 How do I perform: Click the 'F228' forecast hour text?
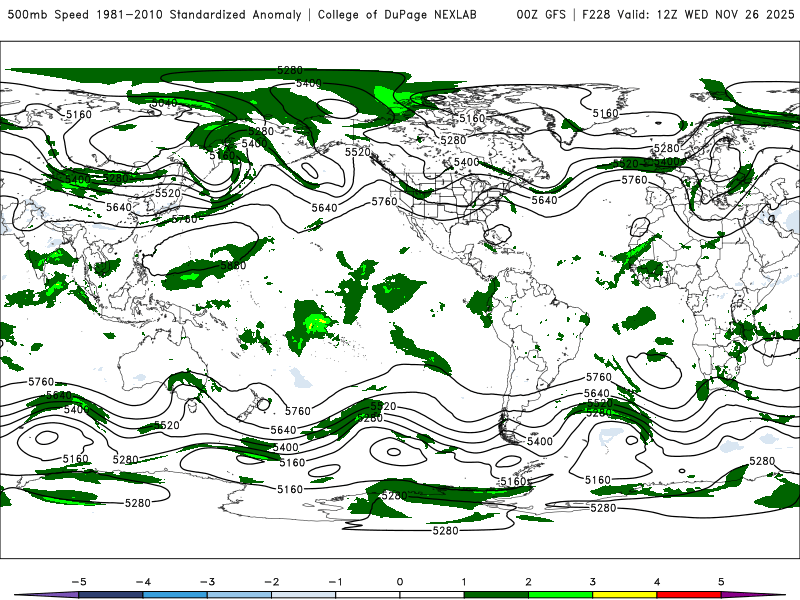click(x=596, y=14)
